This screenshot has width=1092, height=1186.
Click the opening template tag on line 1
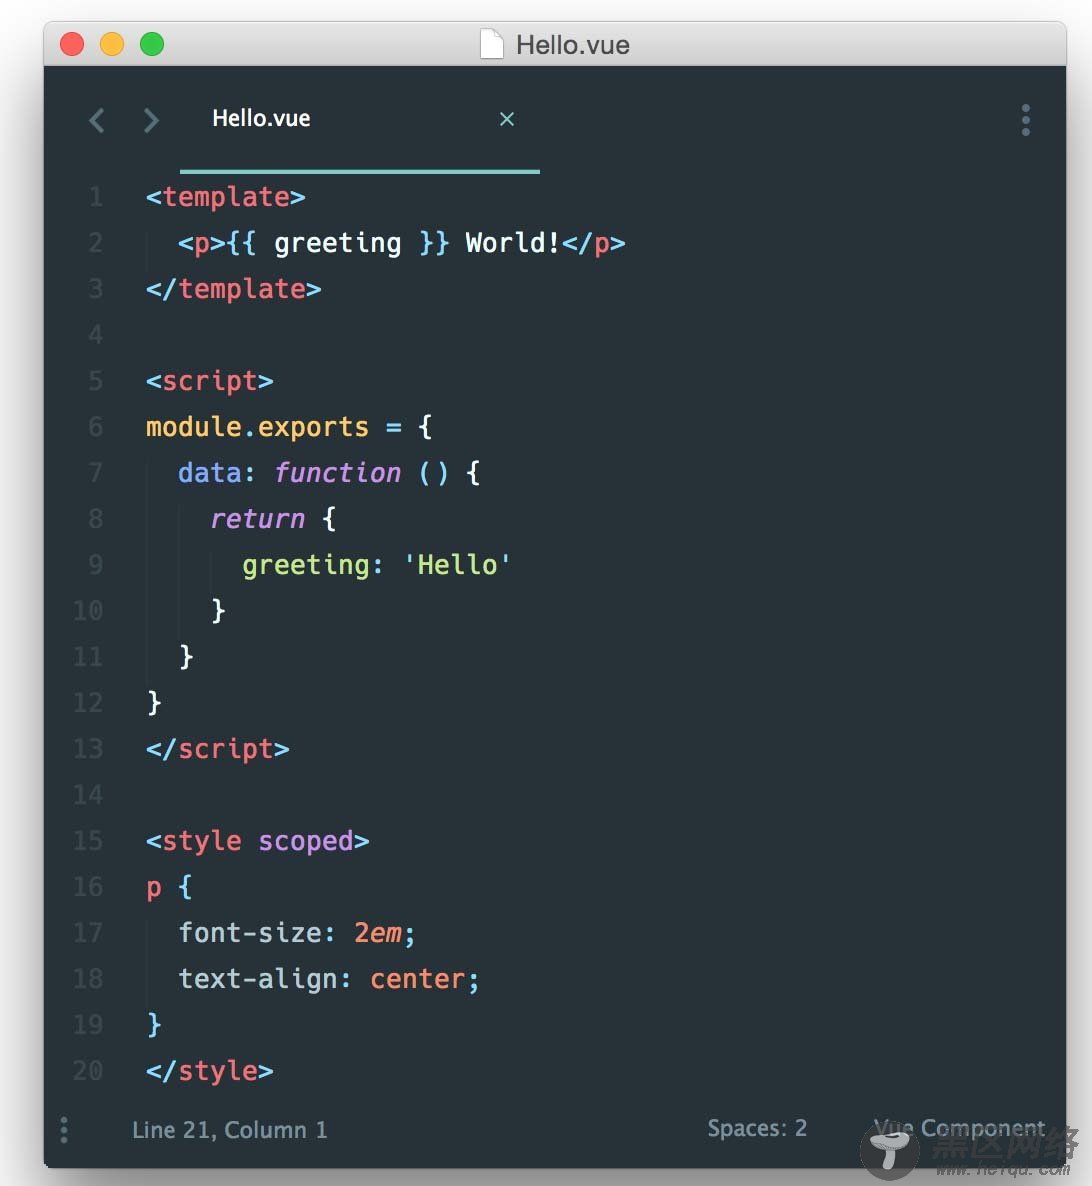[225, 197]
